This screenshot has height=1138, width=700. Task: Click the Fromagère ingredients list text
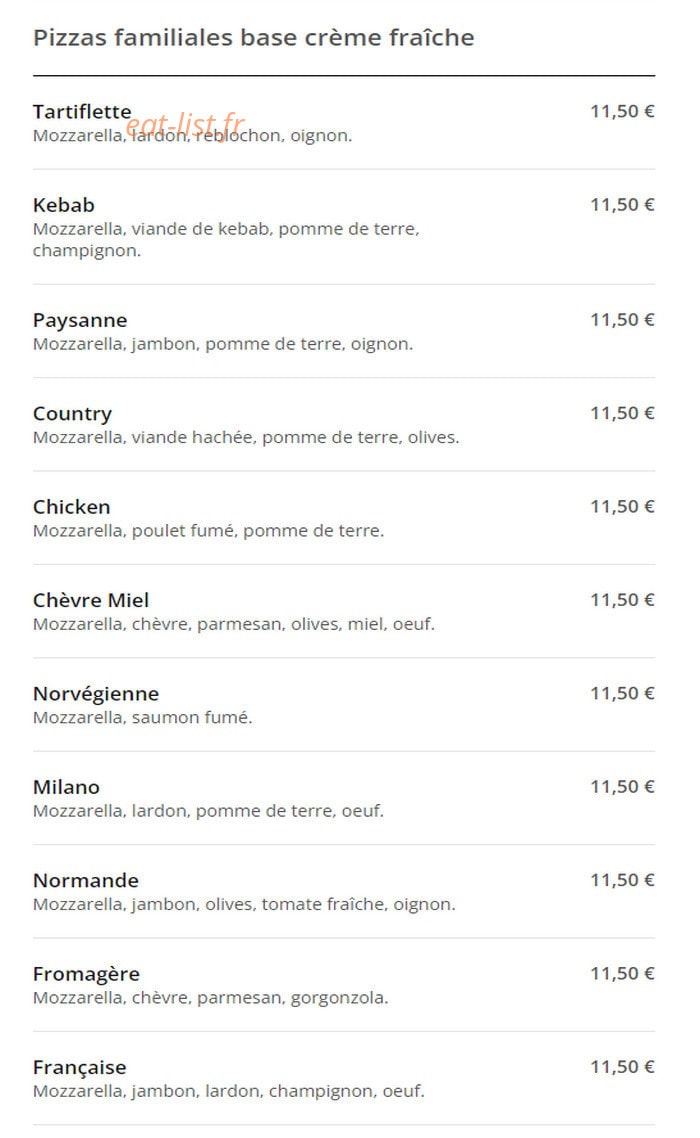pos(211,999)
